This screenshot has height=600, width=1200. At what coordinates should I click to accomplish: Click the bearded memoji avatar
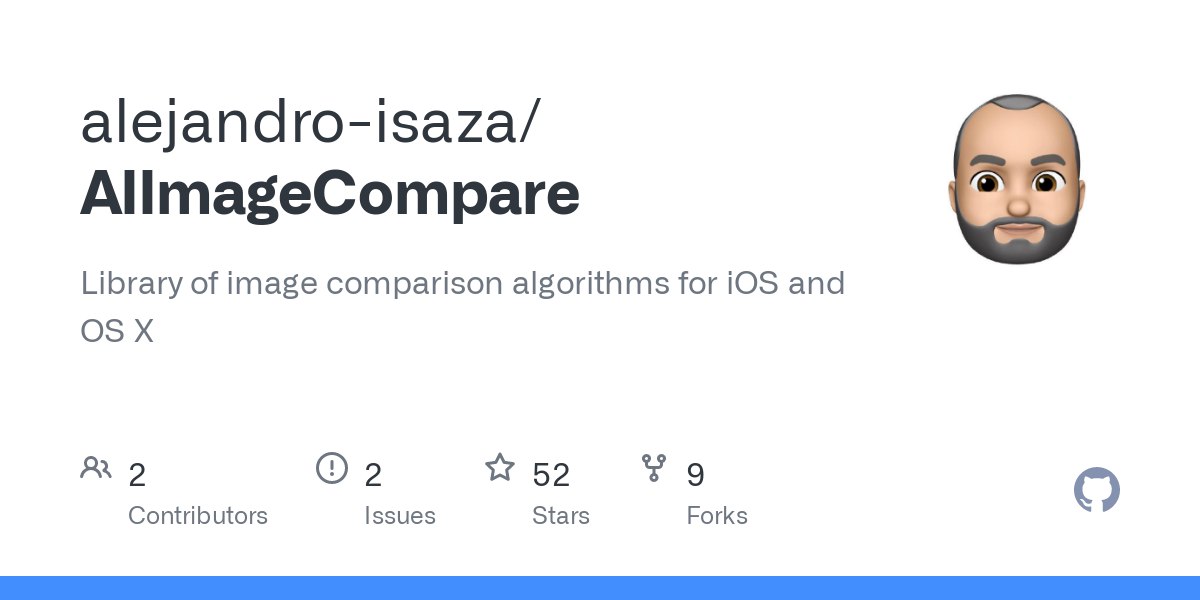point(1016,180)
